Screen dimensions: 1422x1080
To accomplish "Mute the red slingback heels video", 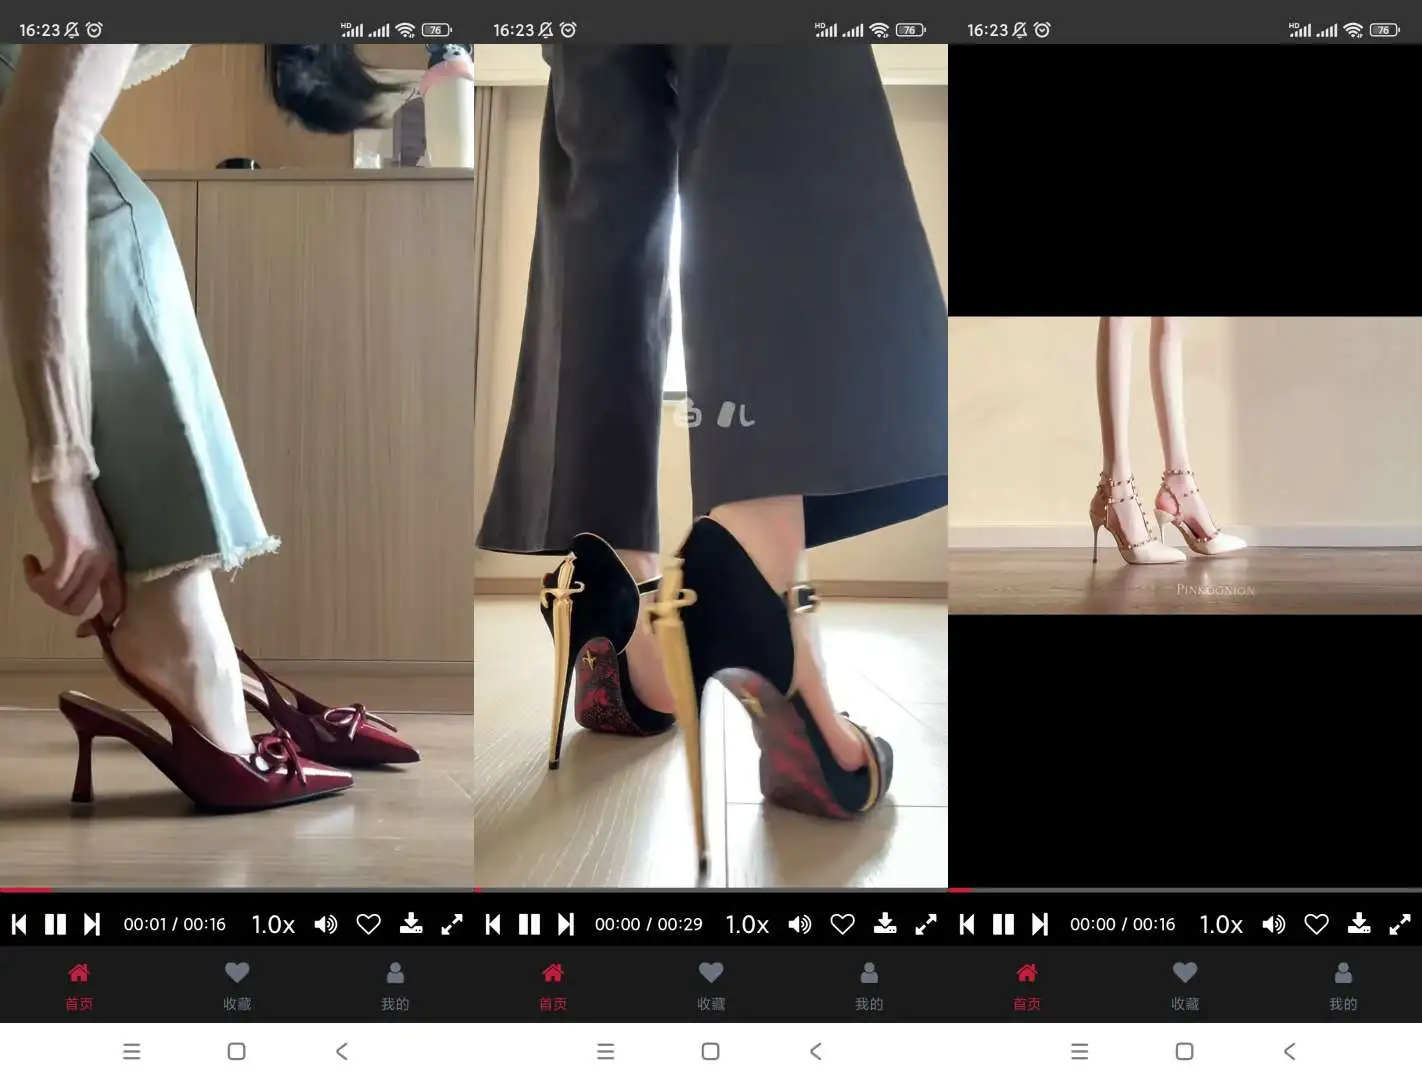I will [x=326, y=924].
